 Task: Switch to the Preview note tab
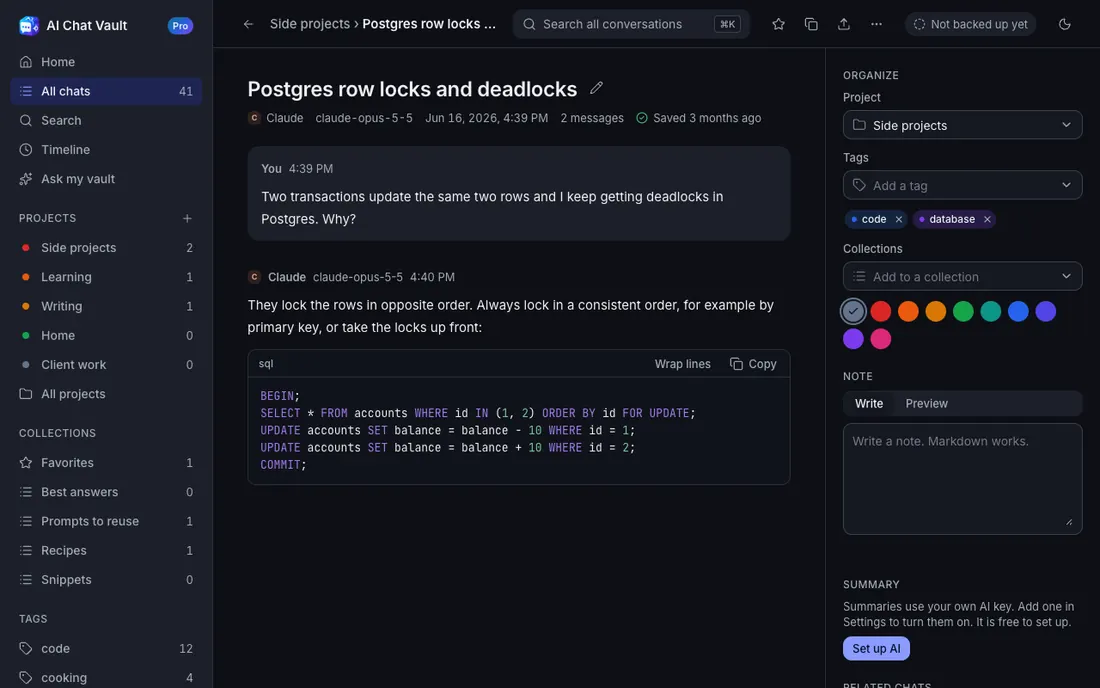tap(926, 403)
